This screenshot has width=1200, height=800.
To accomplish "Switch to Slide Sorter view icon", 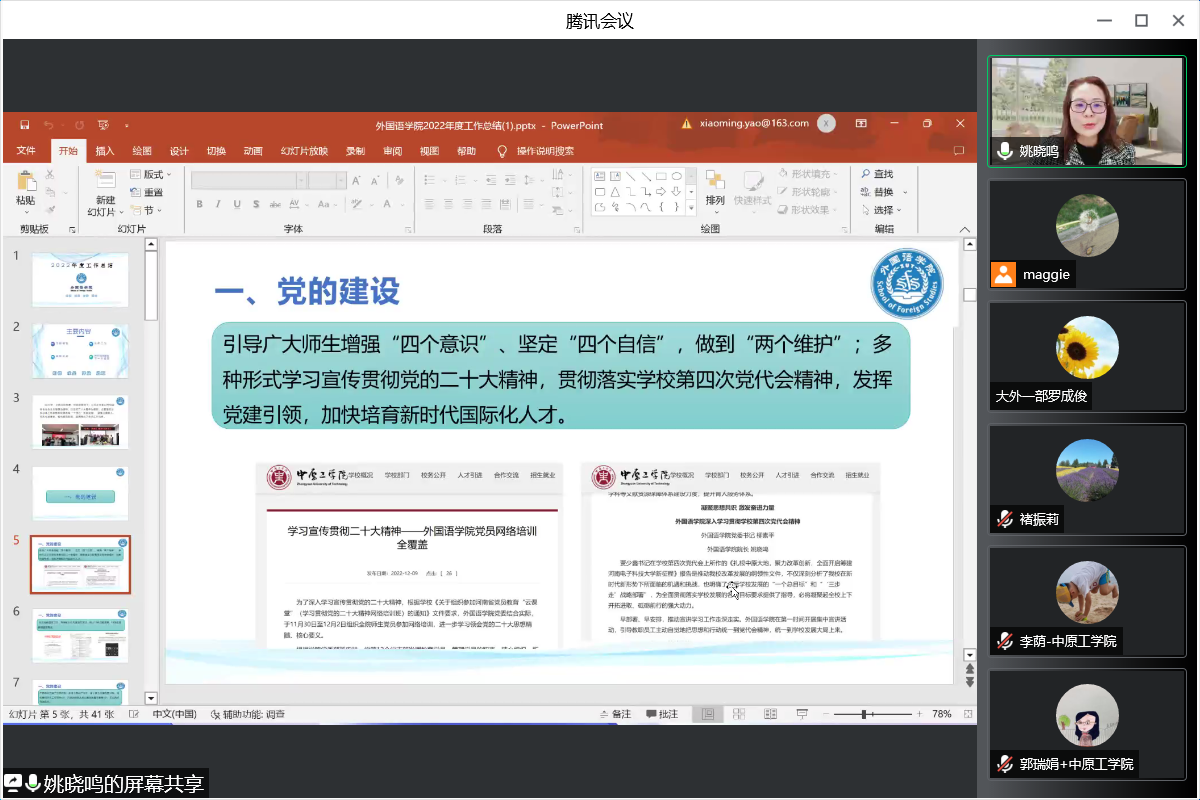I will [738, 714].
